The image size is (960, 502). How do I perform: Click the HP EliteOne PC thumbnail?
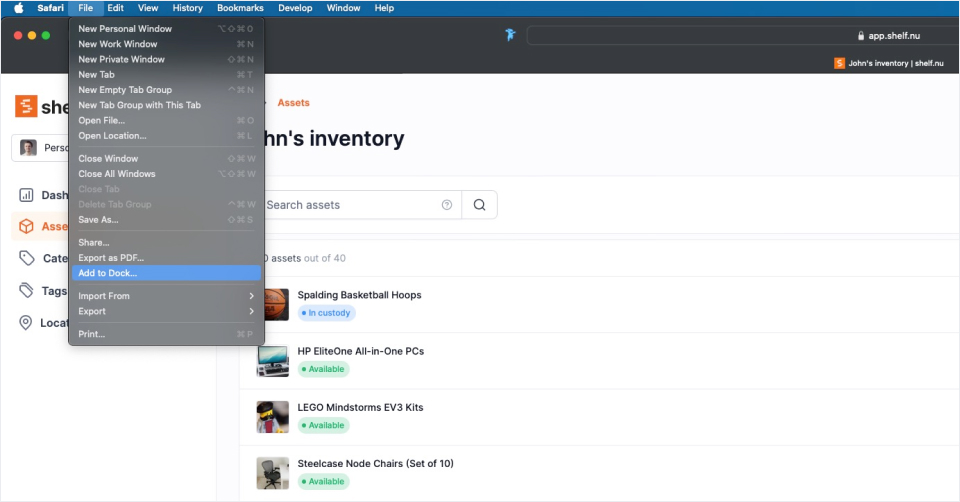pos(272,361)
